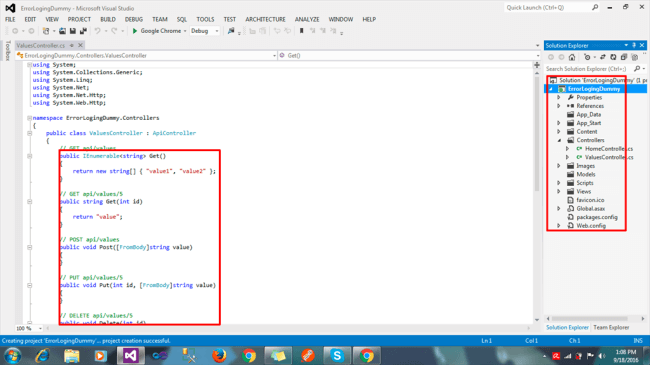The image size is (650, 365).
Task: Collapse the ValuesController class outline
Action: pos(29,133)
